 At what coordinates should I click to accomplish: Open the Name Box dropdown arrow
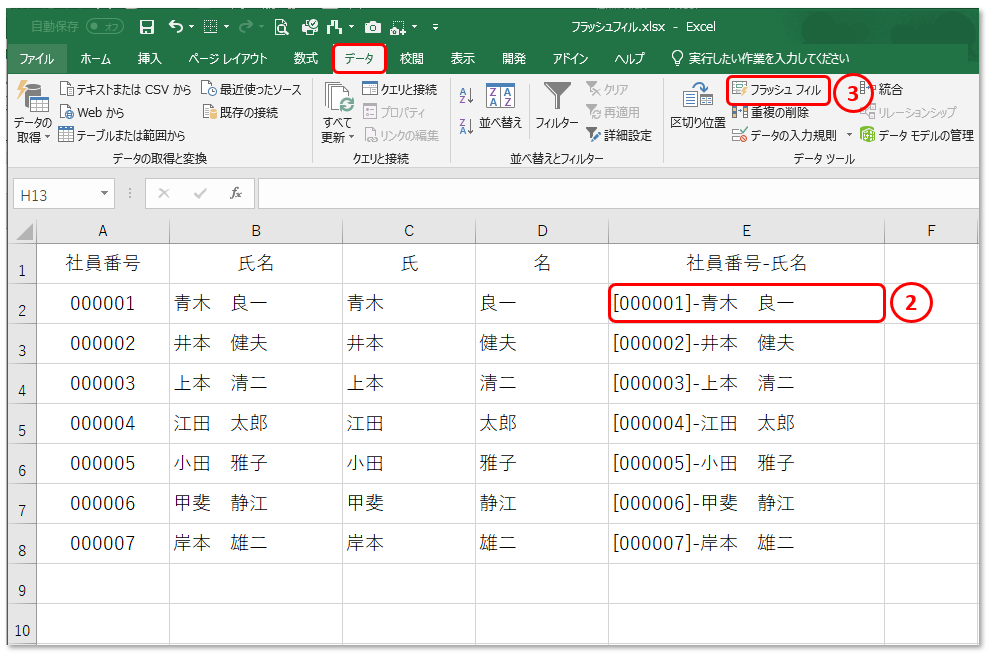coord(104,193)
